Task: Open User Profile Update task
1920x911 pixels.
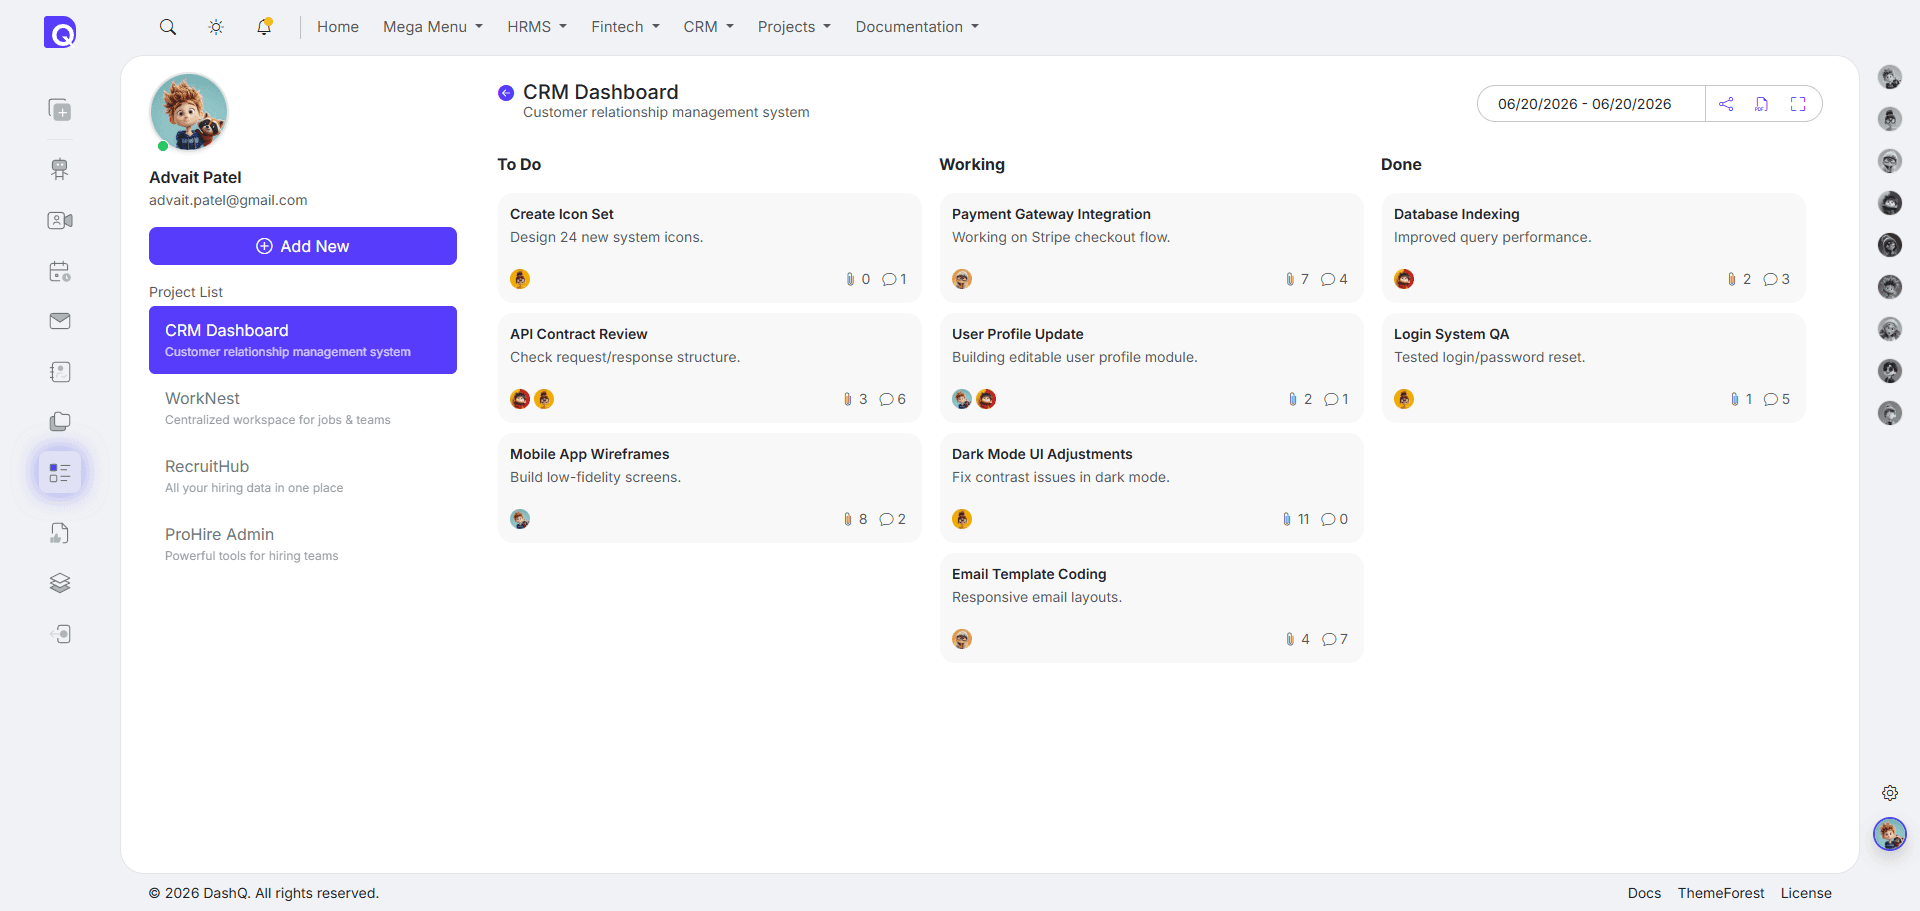Action: pyautogui.click(x=1152, y=368)
